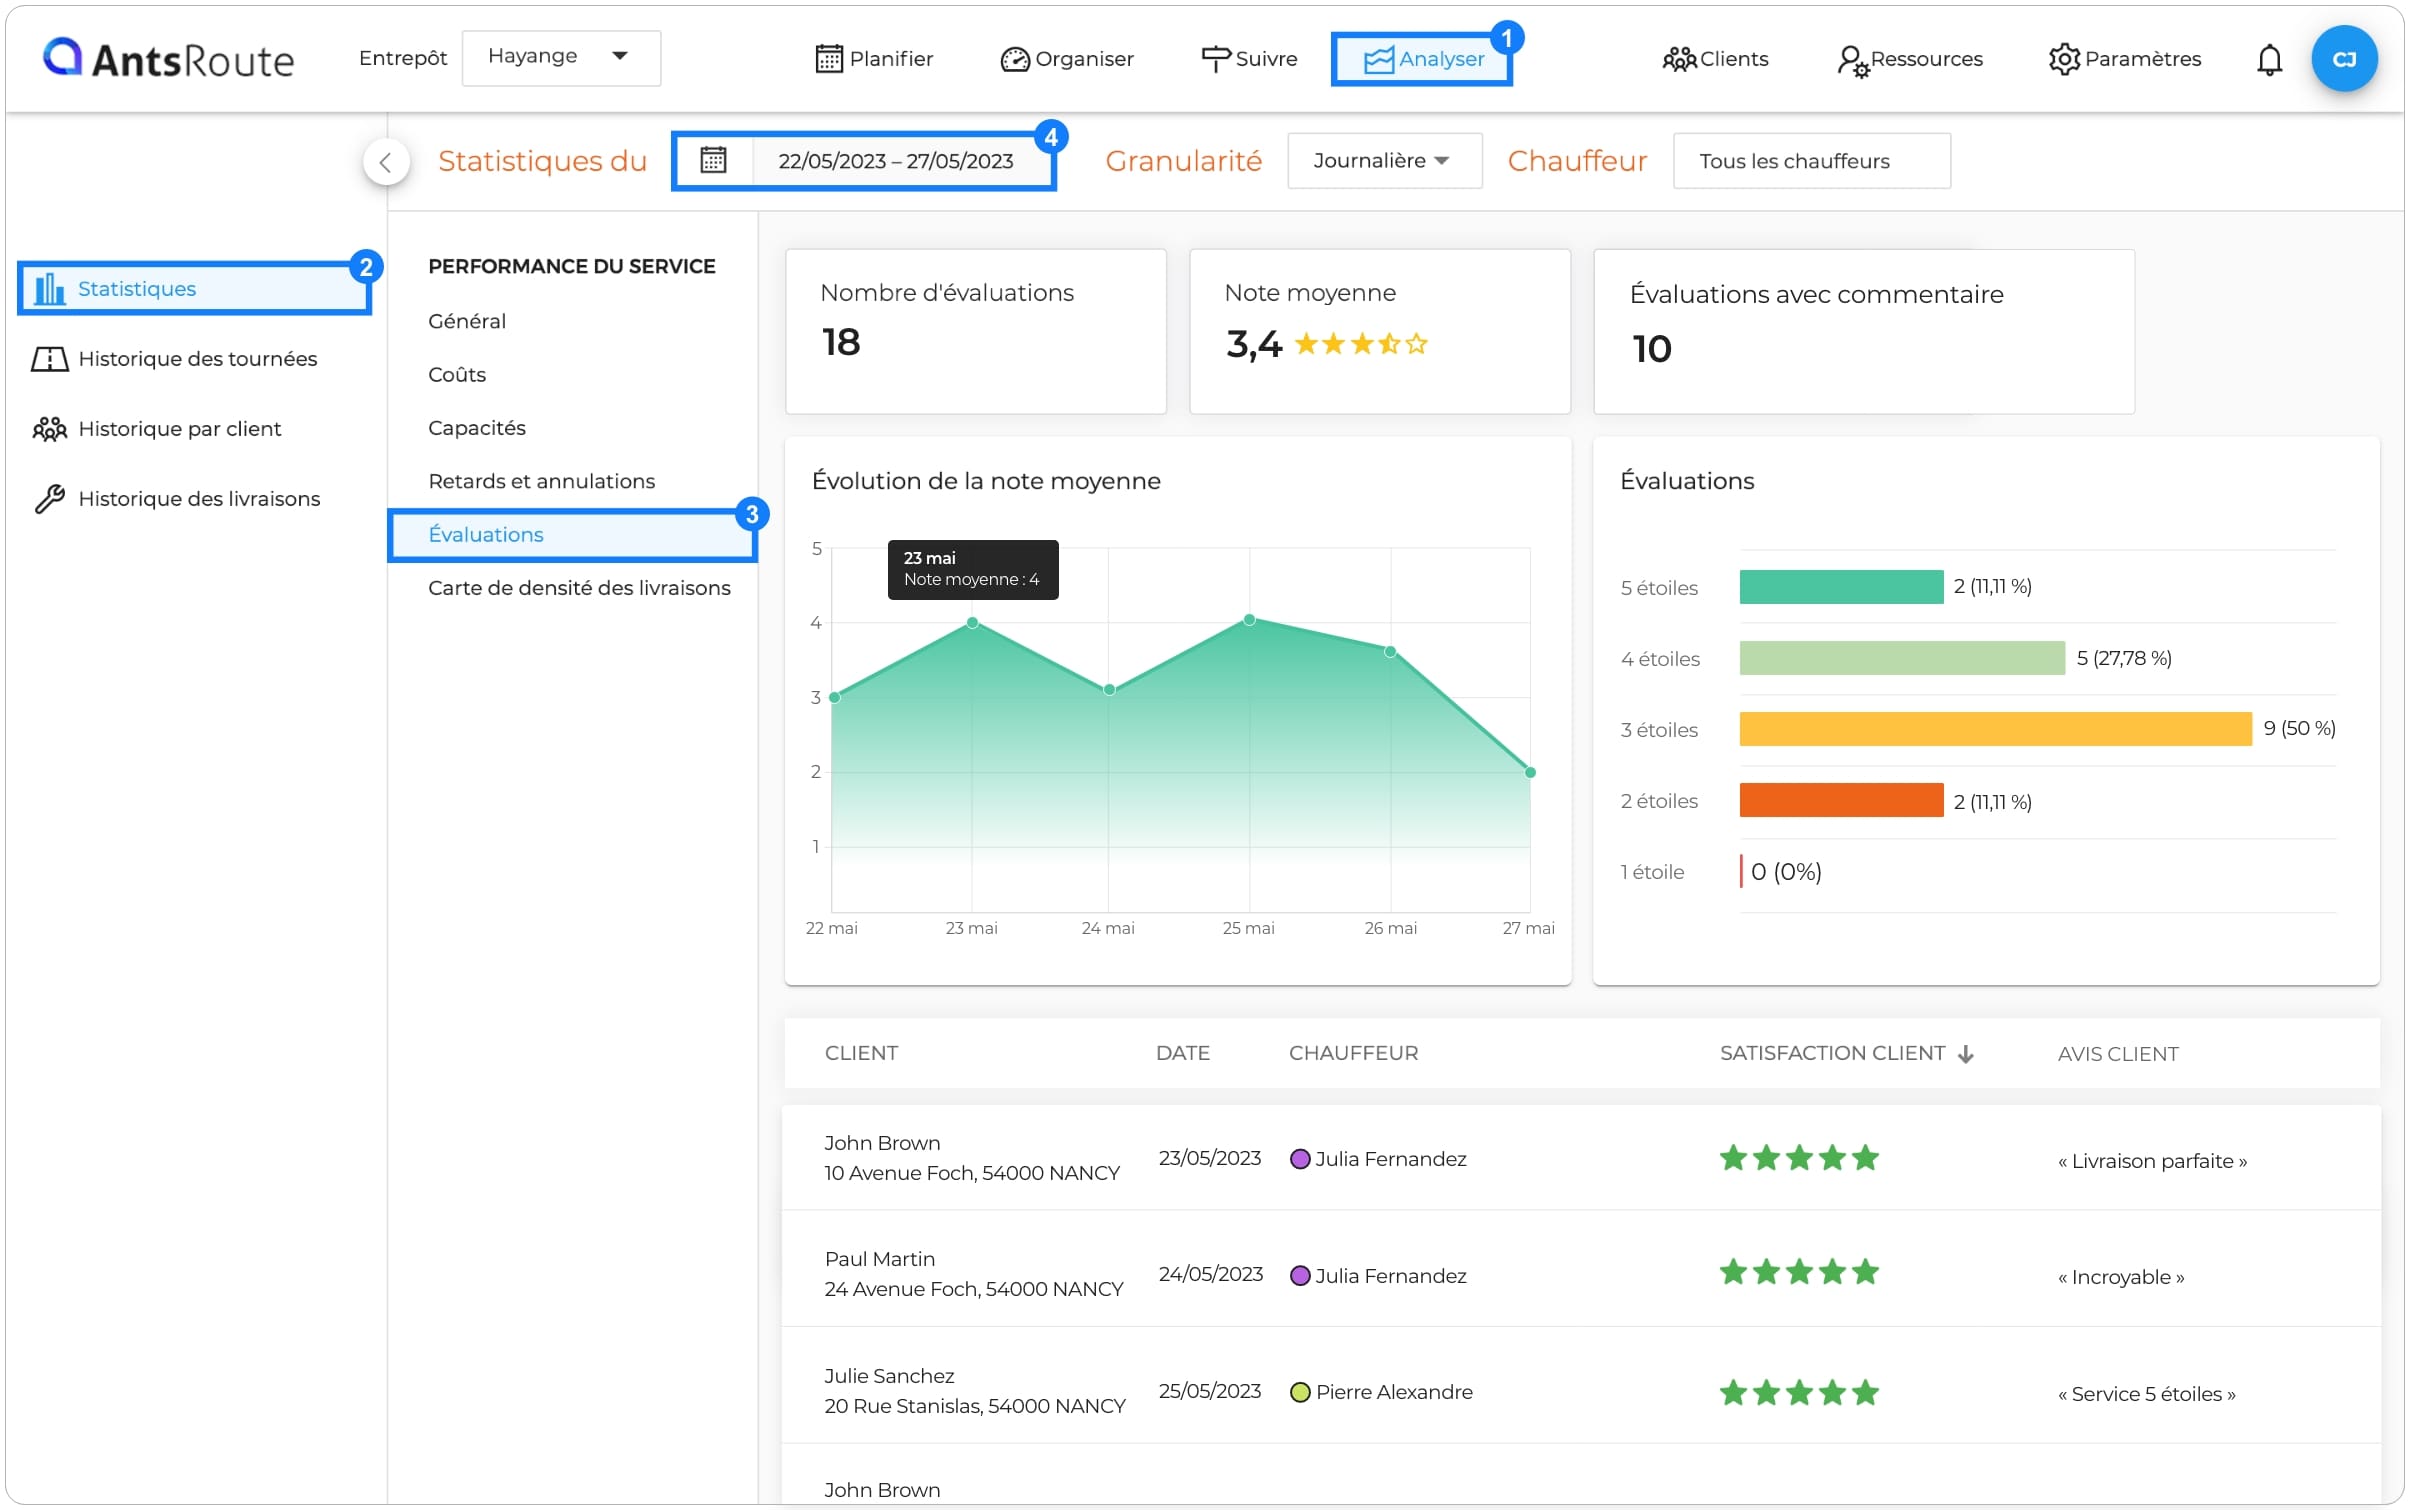2409x1510 pixels.
Task: Click Julia Fernandez purple dot for John Brown
Action: point(1299,1158)
